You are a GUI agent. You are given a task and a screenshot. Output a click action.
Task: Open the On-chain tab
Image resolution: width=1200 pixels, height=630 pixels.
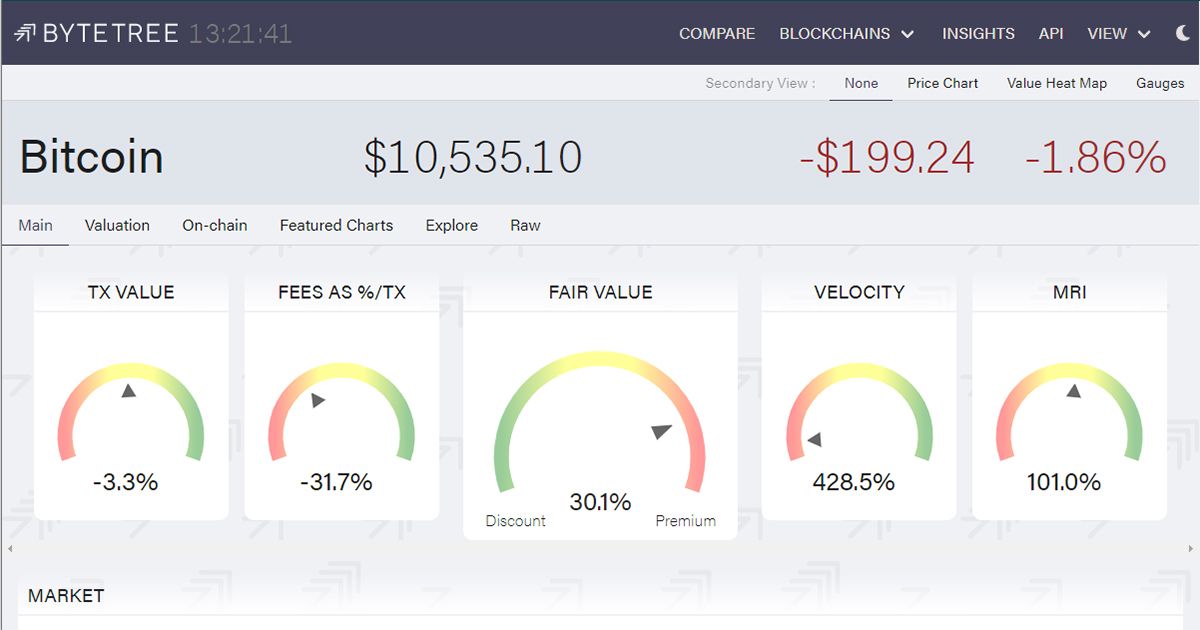[x=214, y=225]
